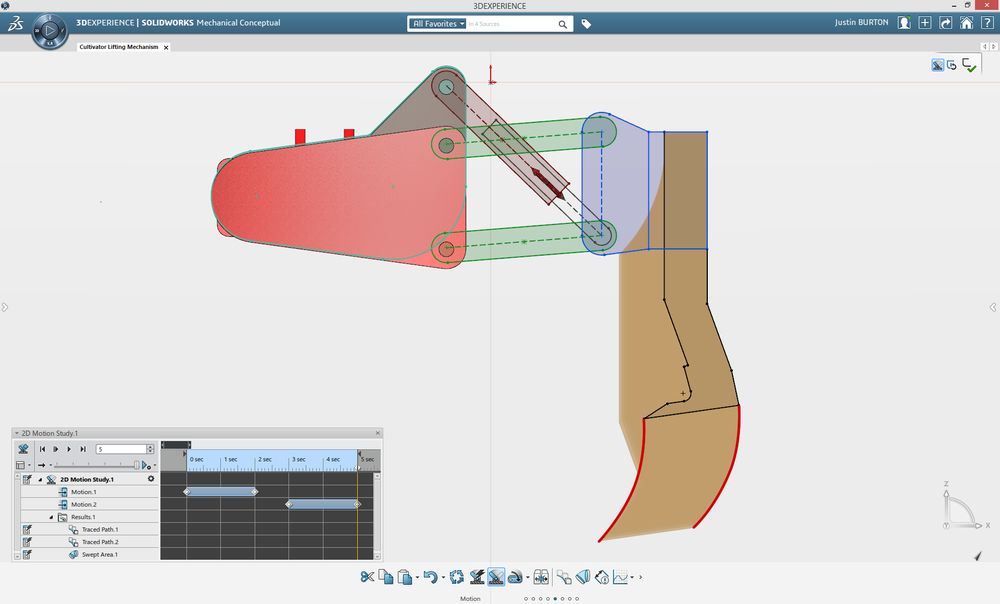This screenshot has width=1000, height=604.
Task: Click the playback speed slider handle
Action: click(137, 465)
